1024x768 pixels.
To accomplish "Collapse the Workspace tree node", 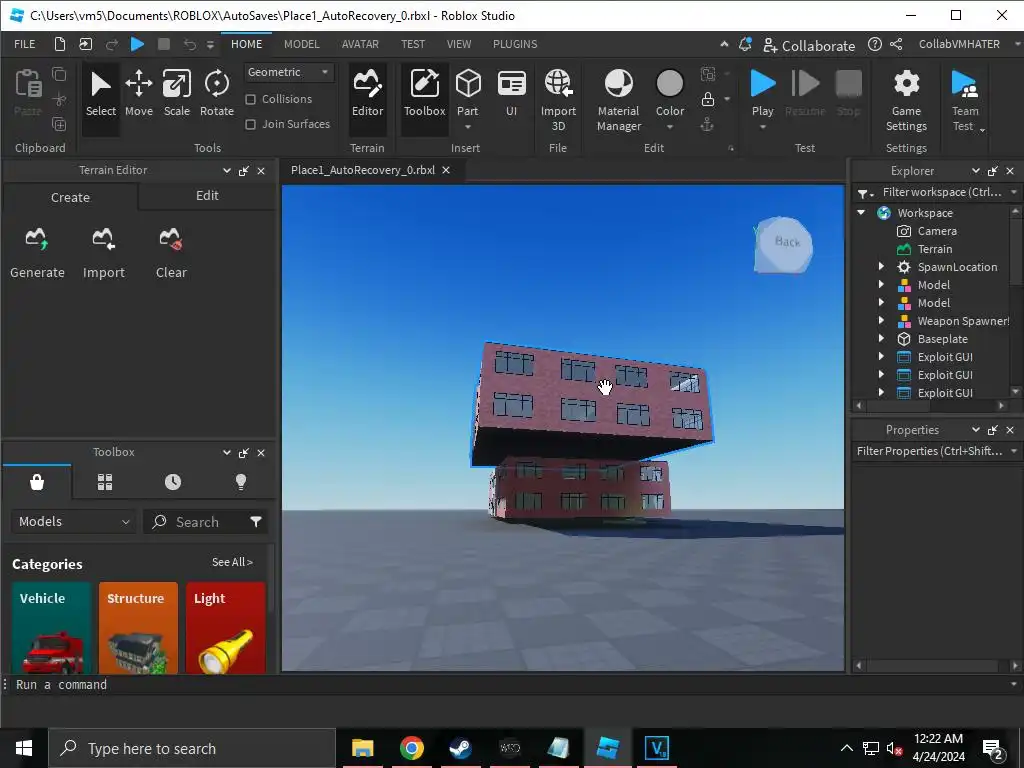I will (x=861, y=212).
